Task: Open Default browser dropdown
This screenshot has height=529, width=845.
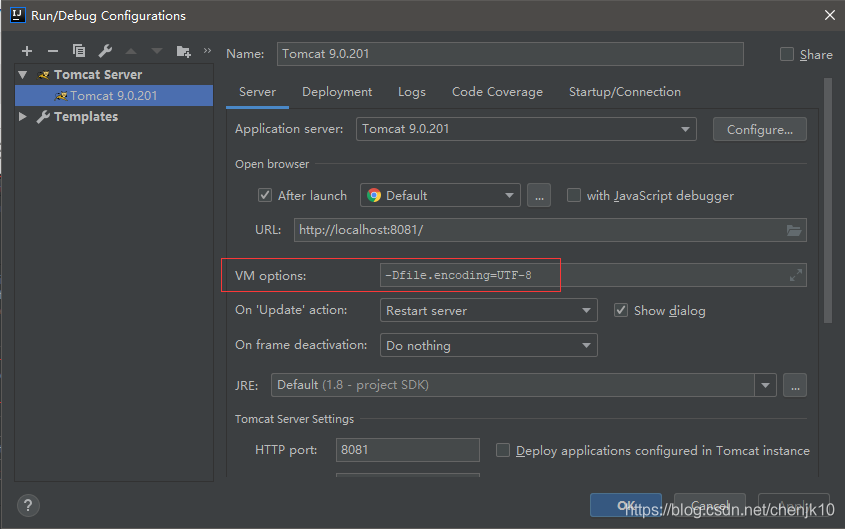Action: [440, 195]
